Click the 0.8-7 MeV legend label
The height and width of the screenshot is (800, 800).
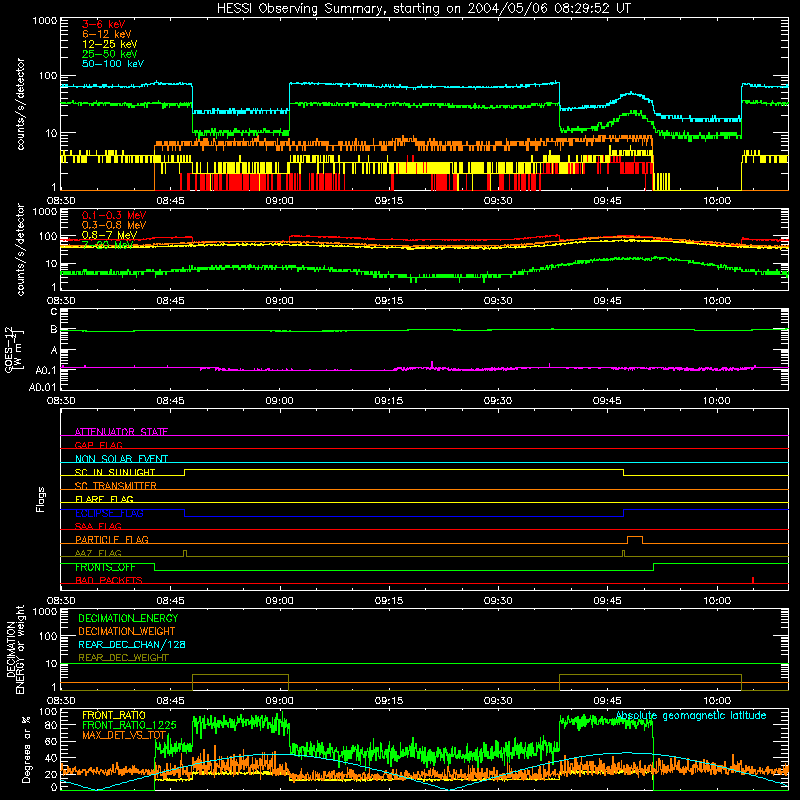(110, 235)
